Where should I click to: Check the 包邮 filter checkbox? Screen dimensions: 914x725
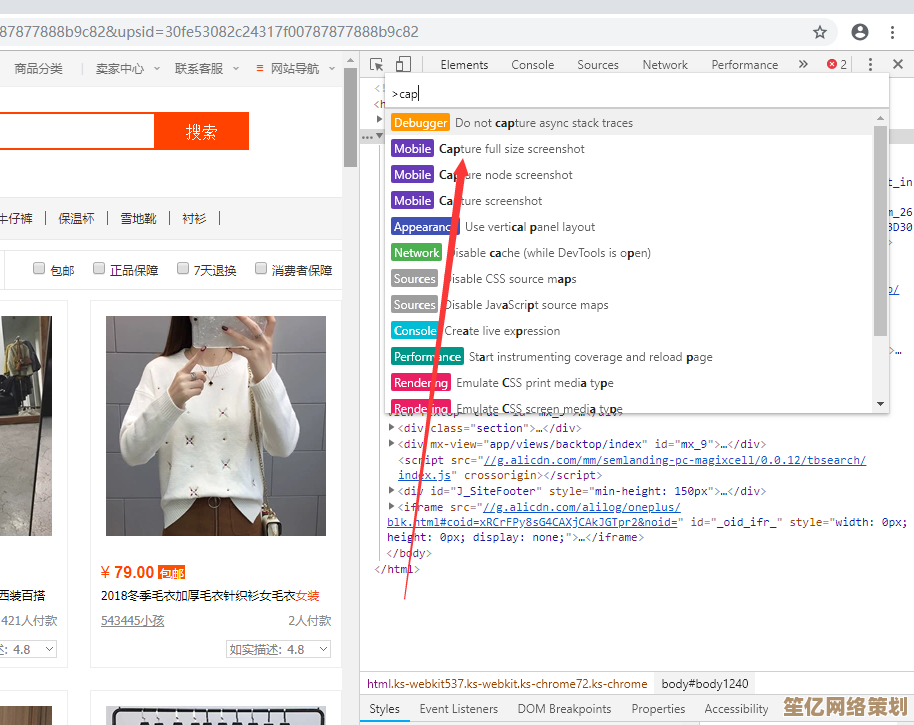(x=39, y=268)
